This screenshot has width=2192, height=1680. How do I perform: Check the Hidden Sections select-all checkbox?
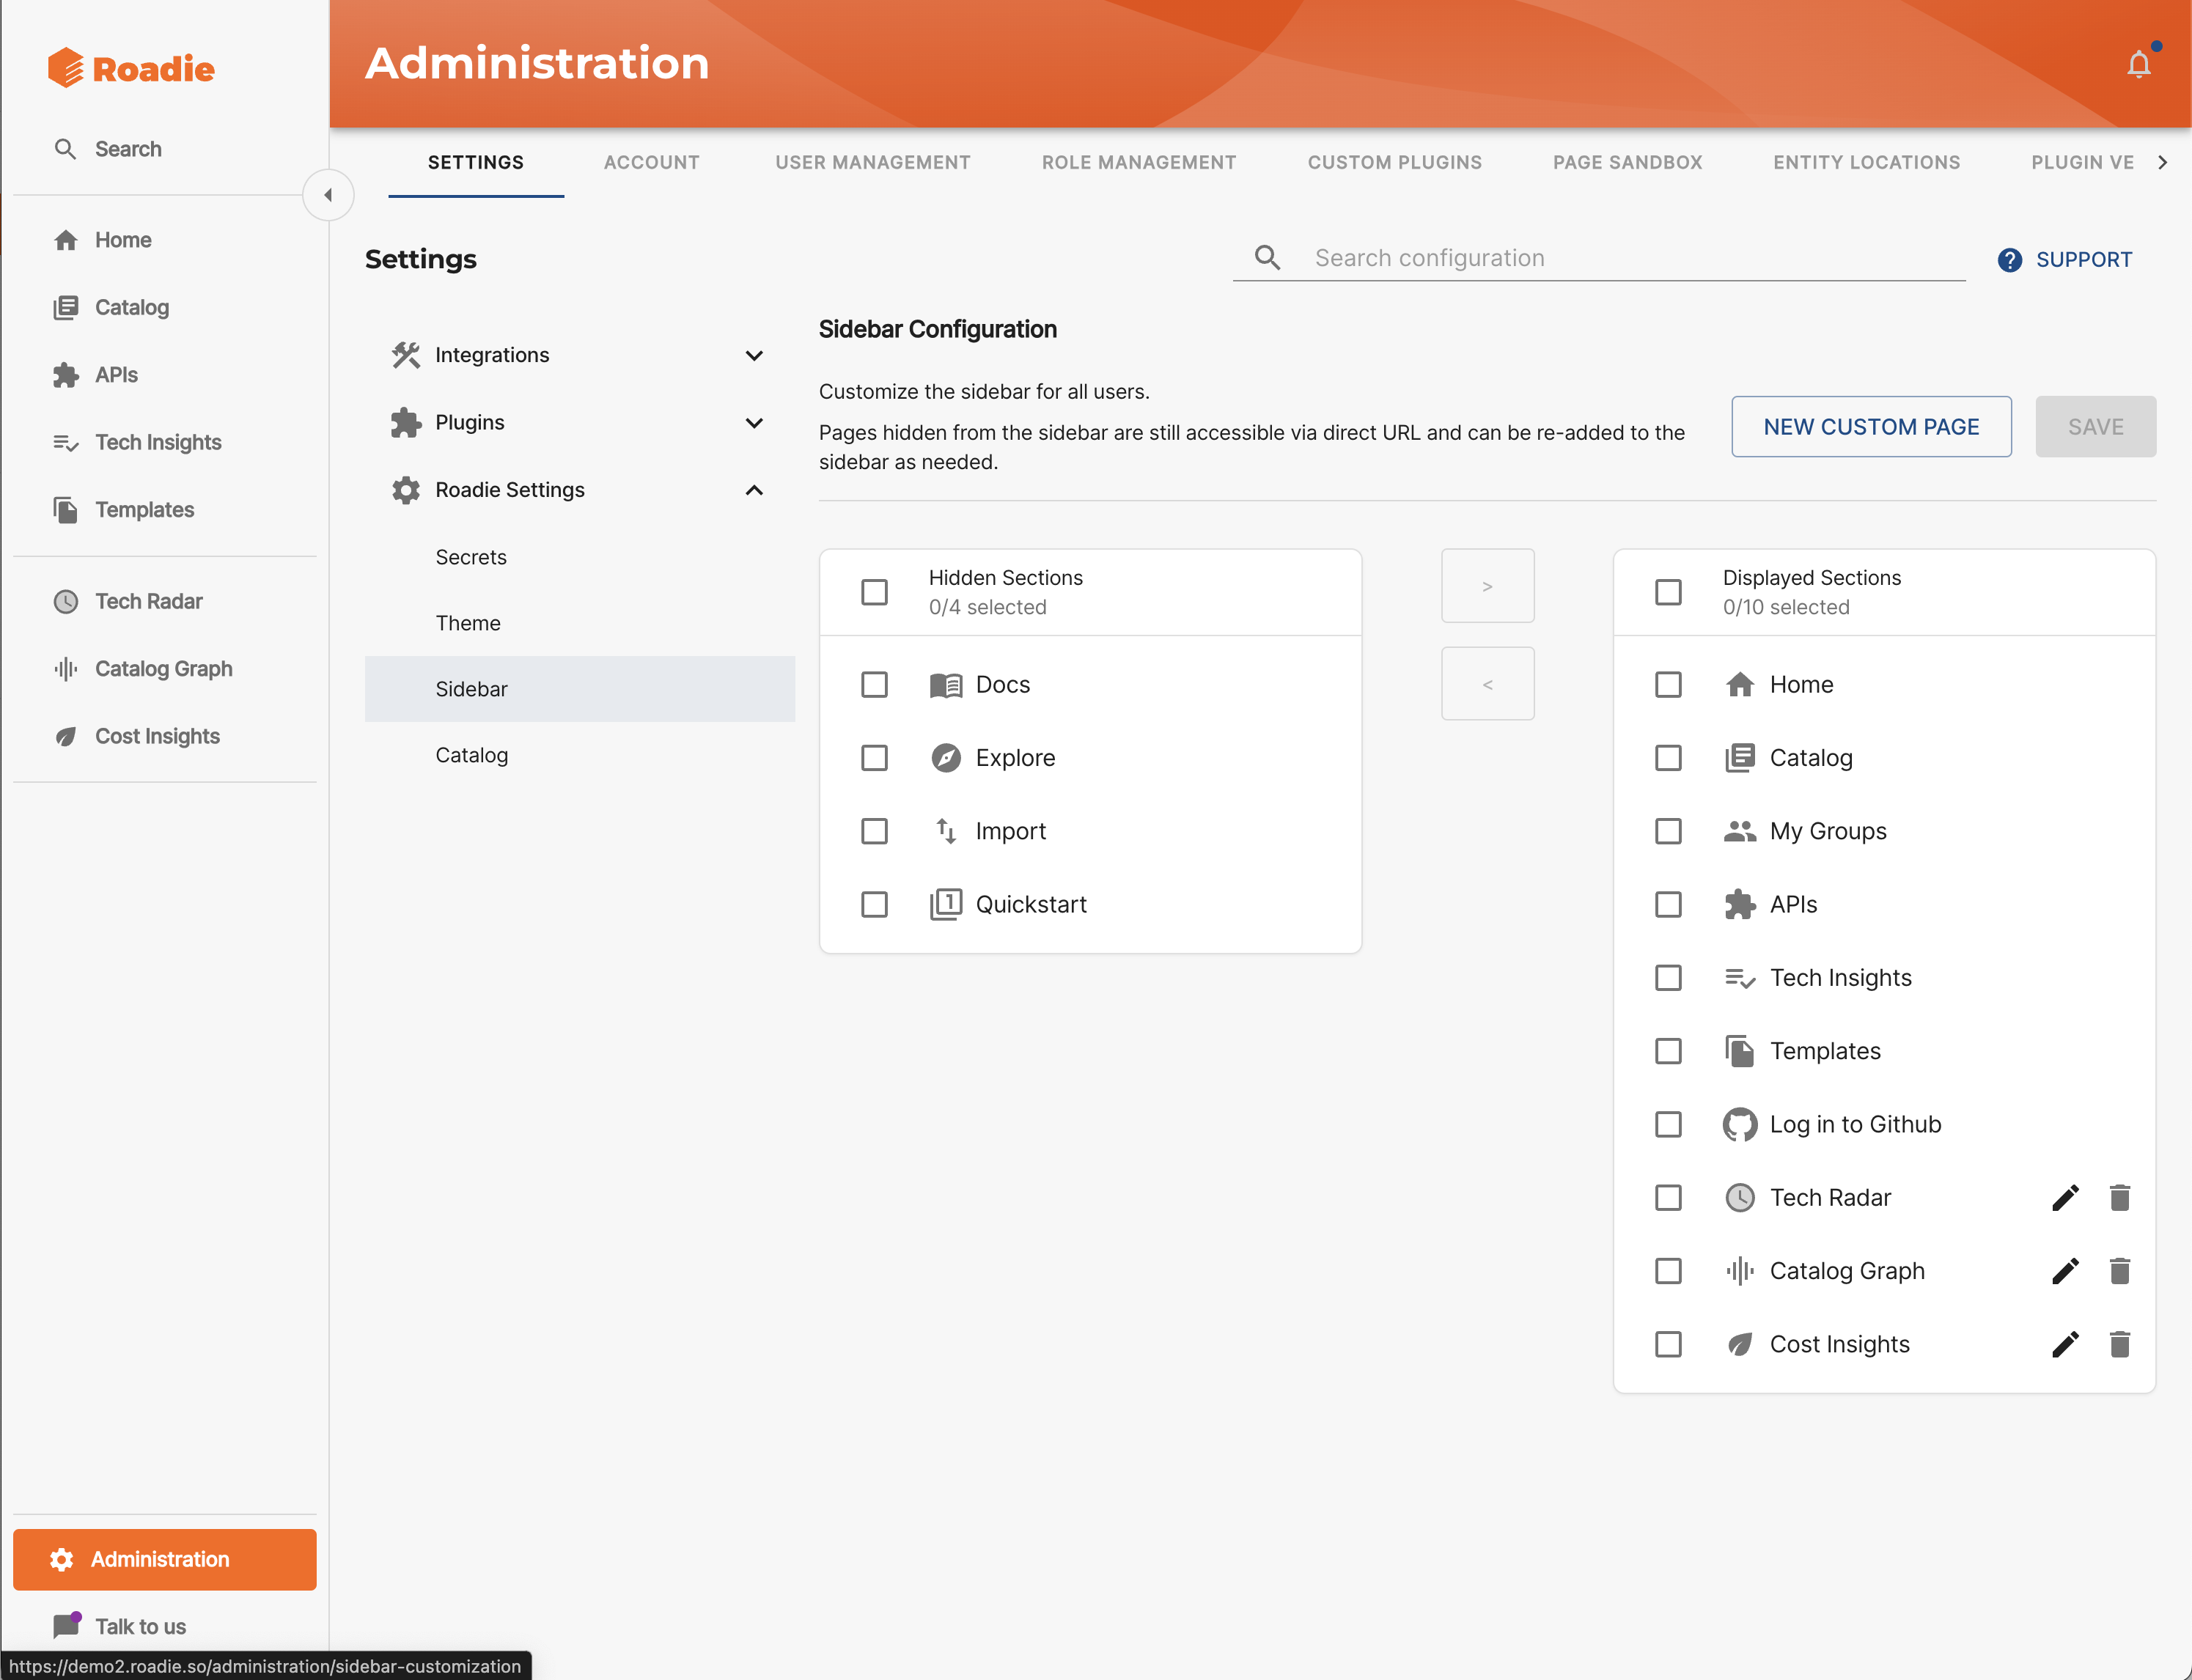tap(874, 592)
